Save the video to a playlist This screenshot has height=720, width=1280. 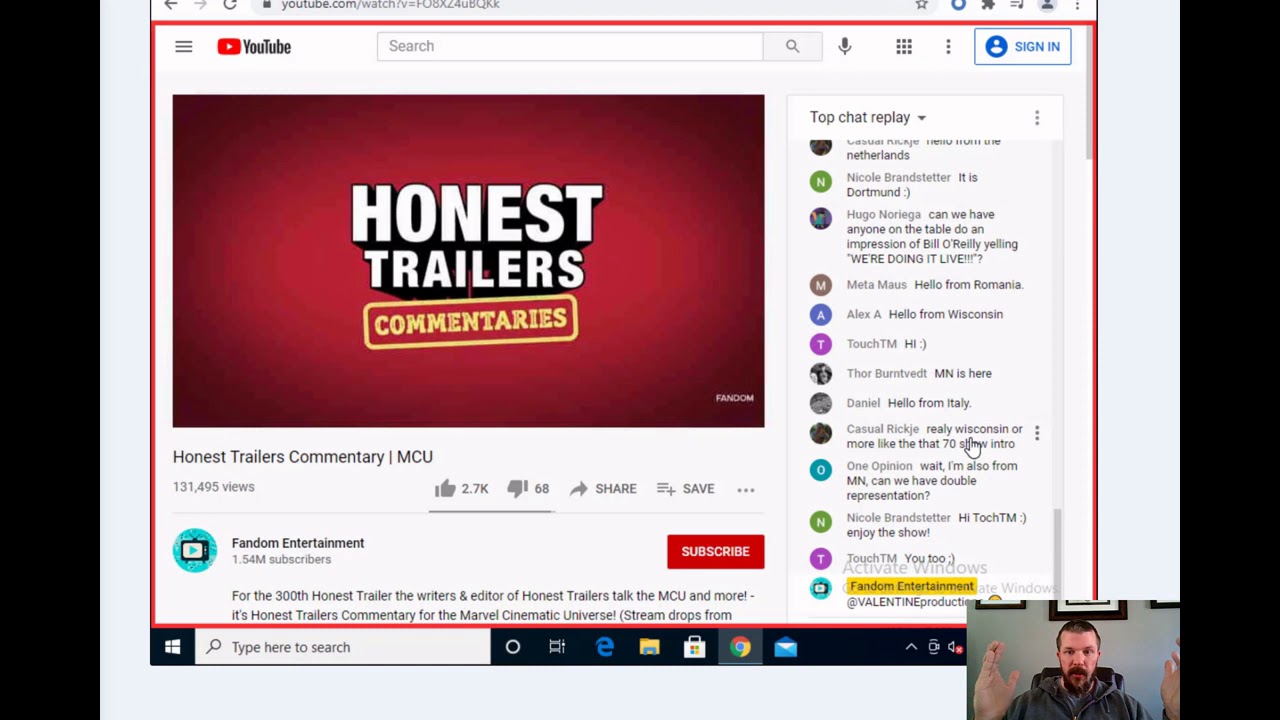tap(685, 489)
